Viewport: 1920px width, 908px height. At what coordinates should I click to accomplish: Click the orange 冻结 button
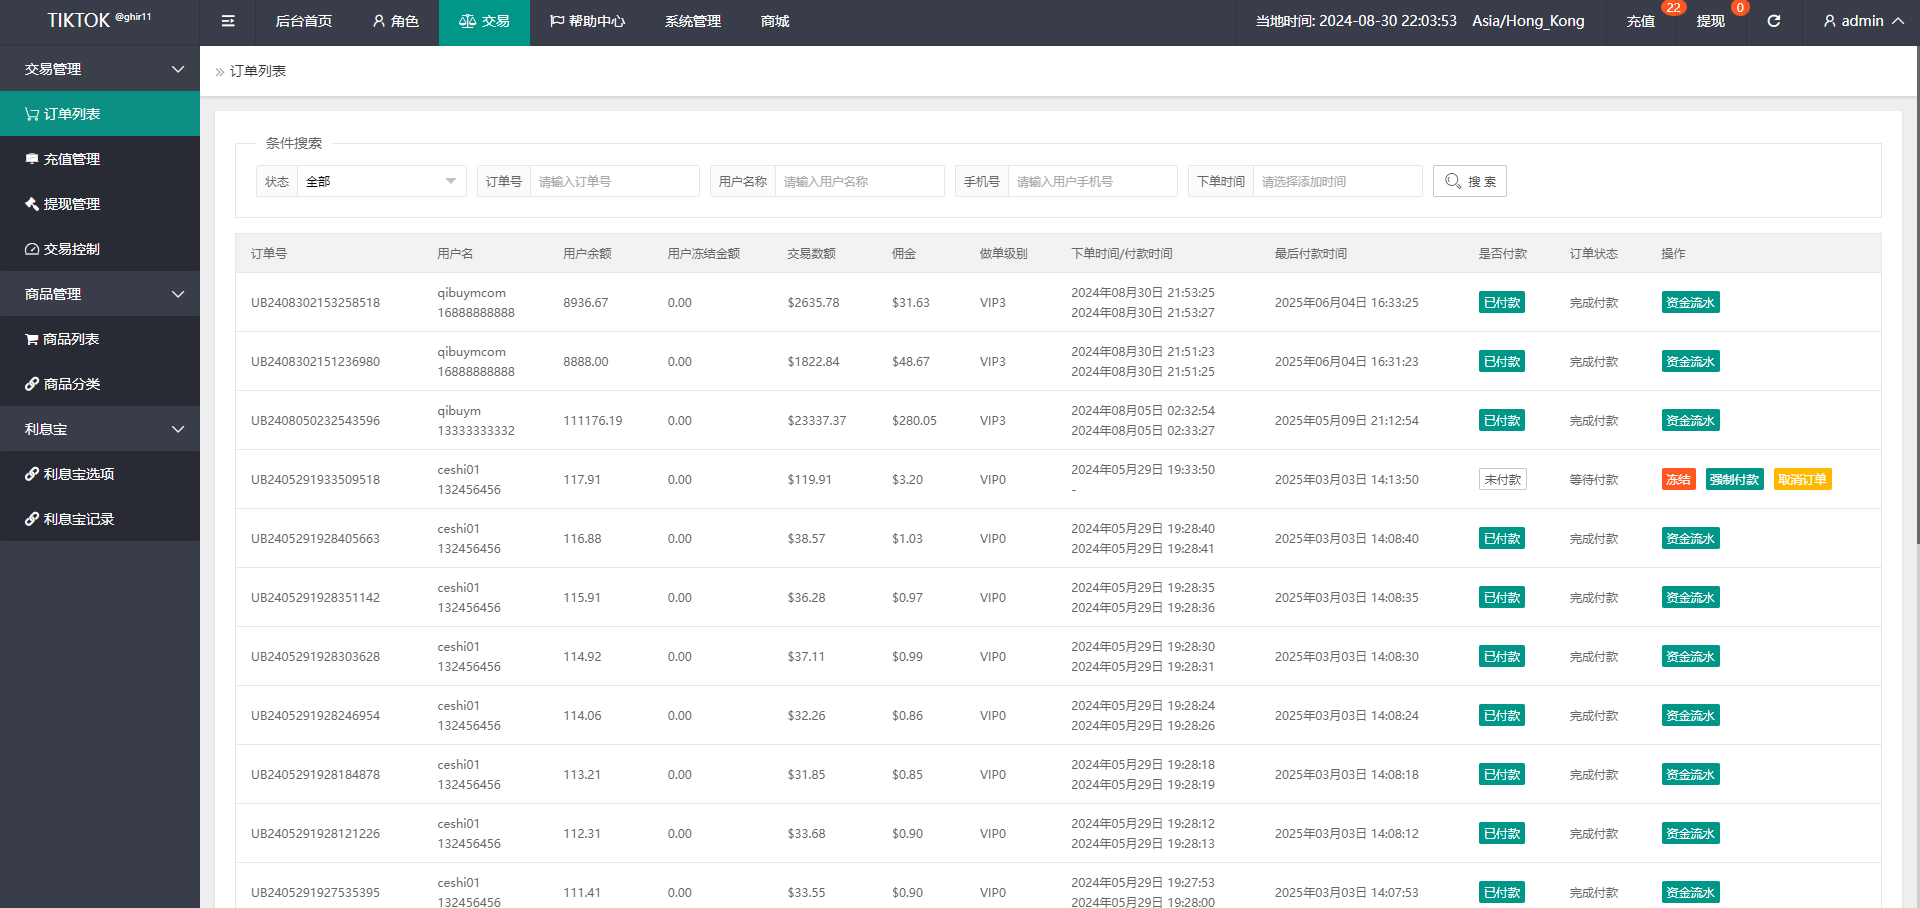1677,480
